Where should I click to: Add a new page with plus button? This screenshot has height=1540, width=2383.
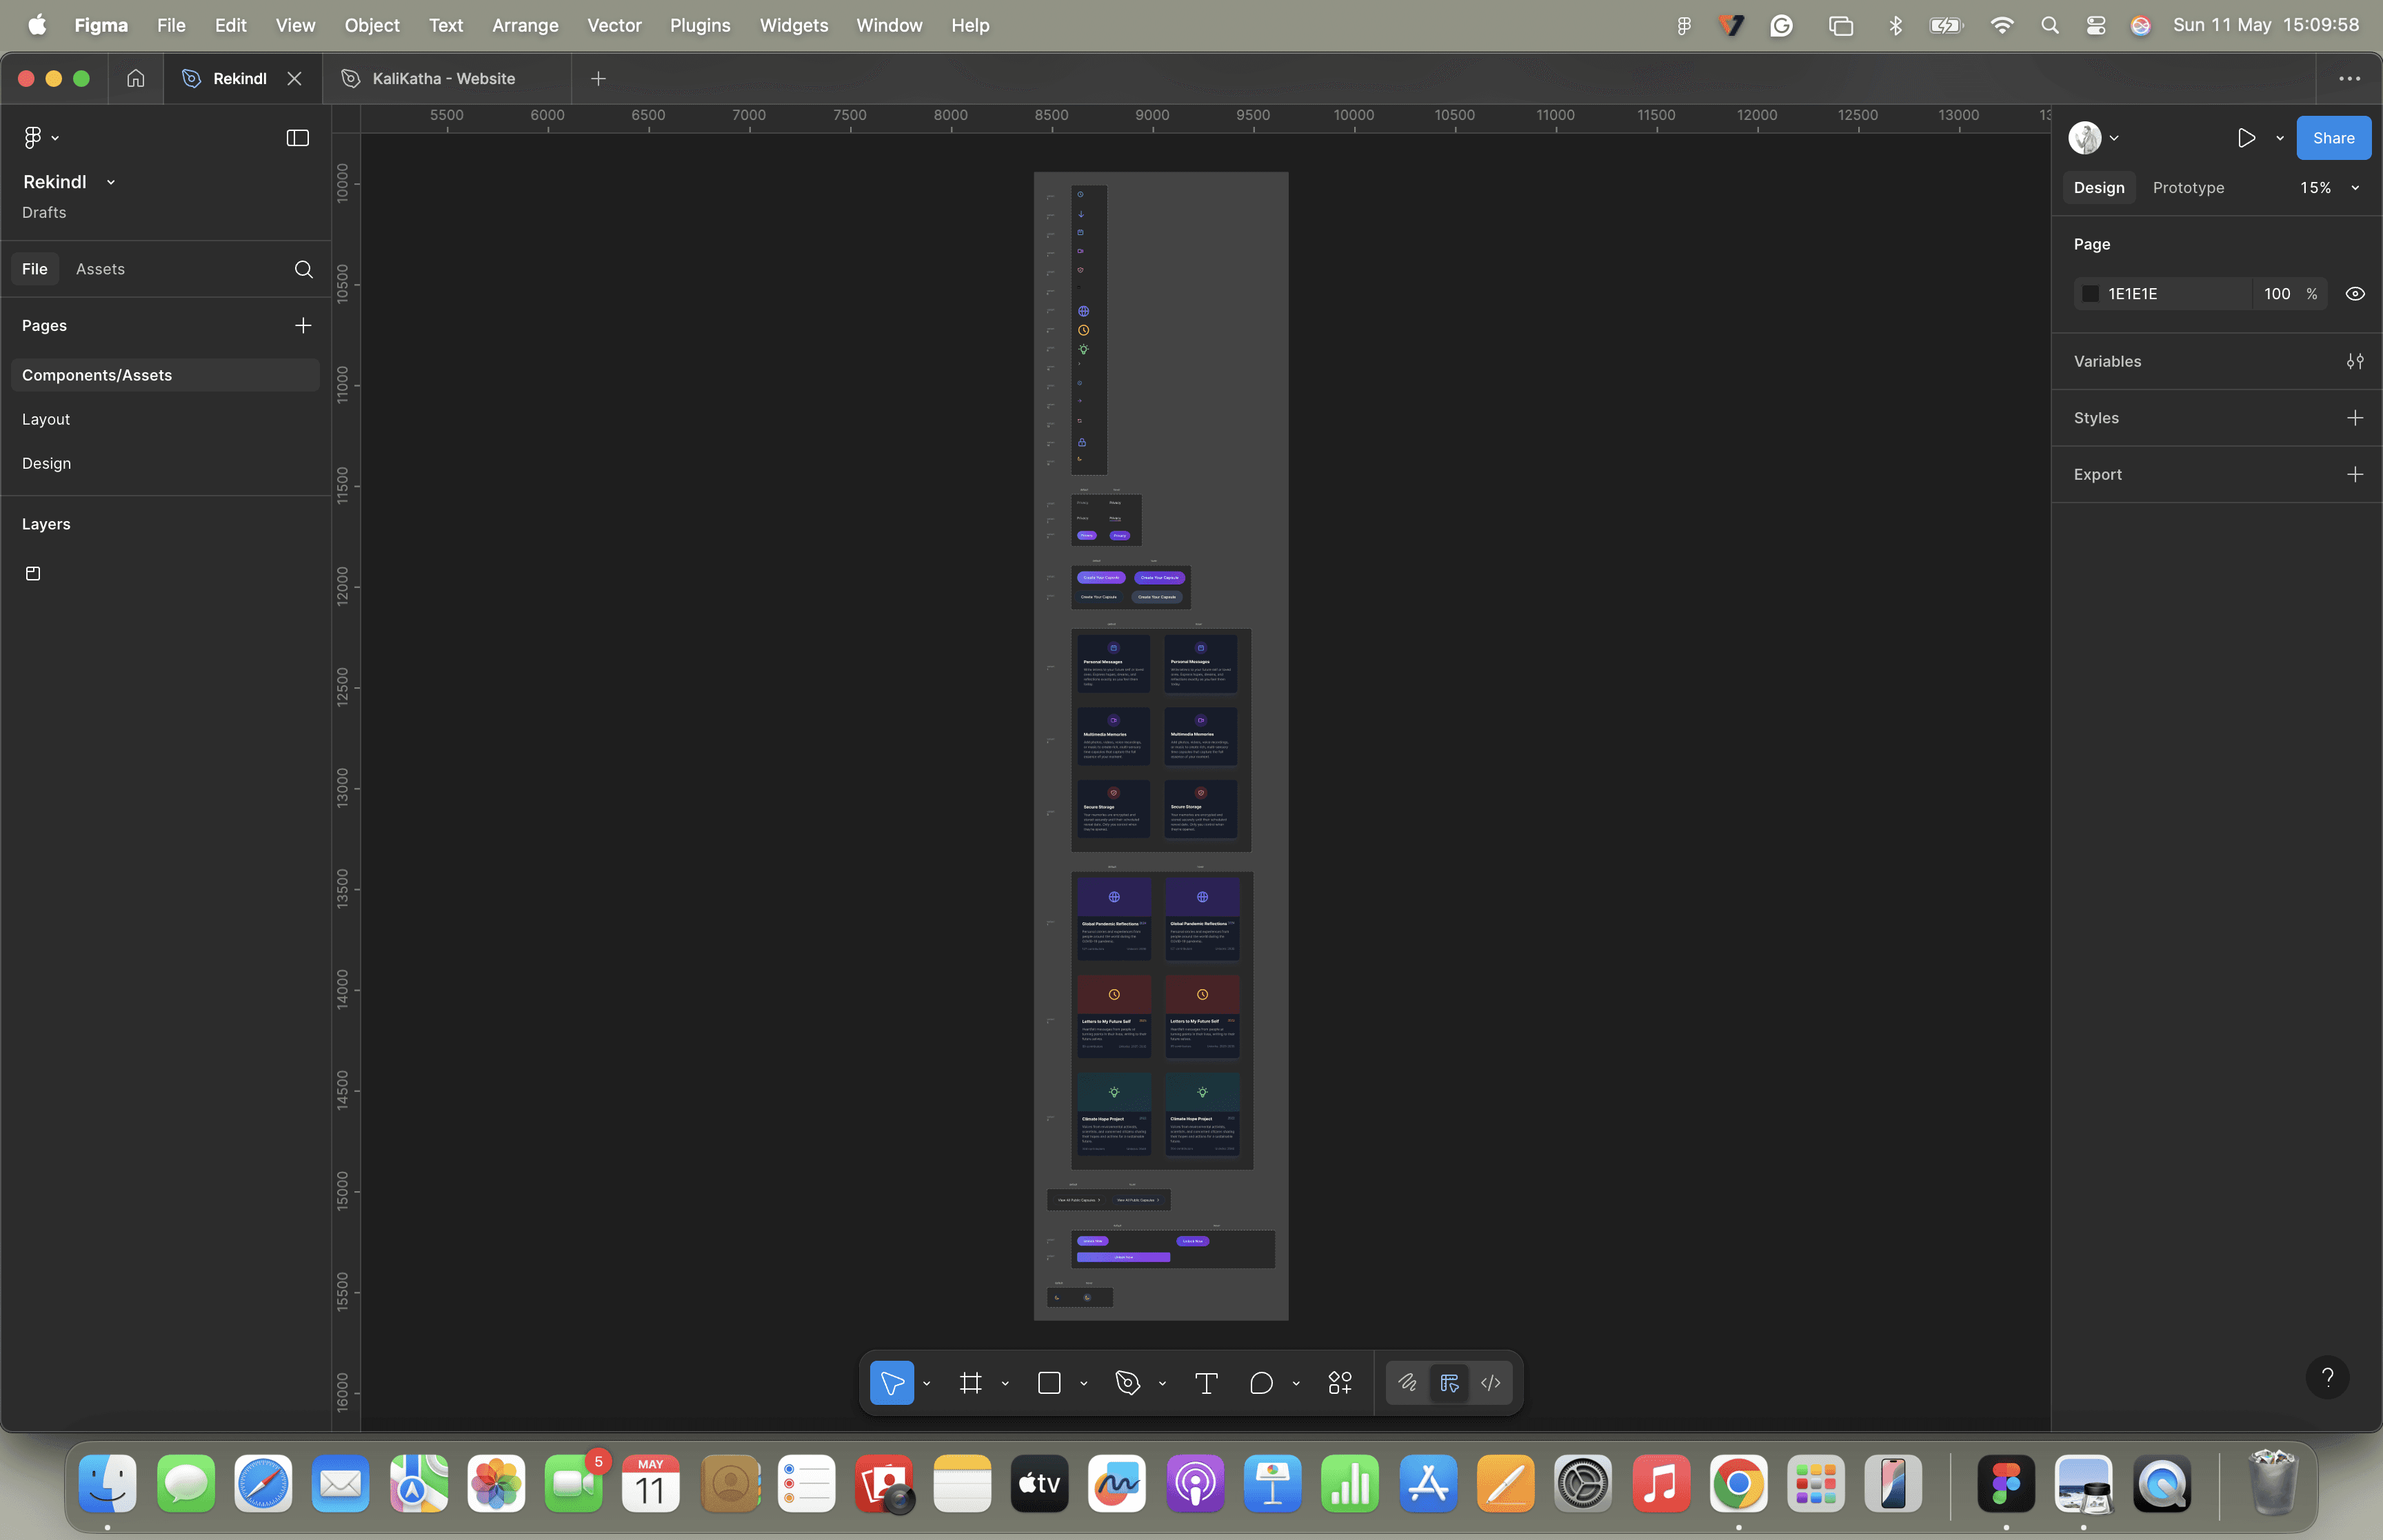click(303, 326)
